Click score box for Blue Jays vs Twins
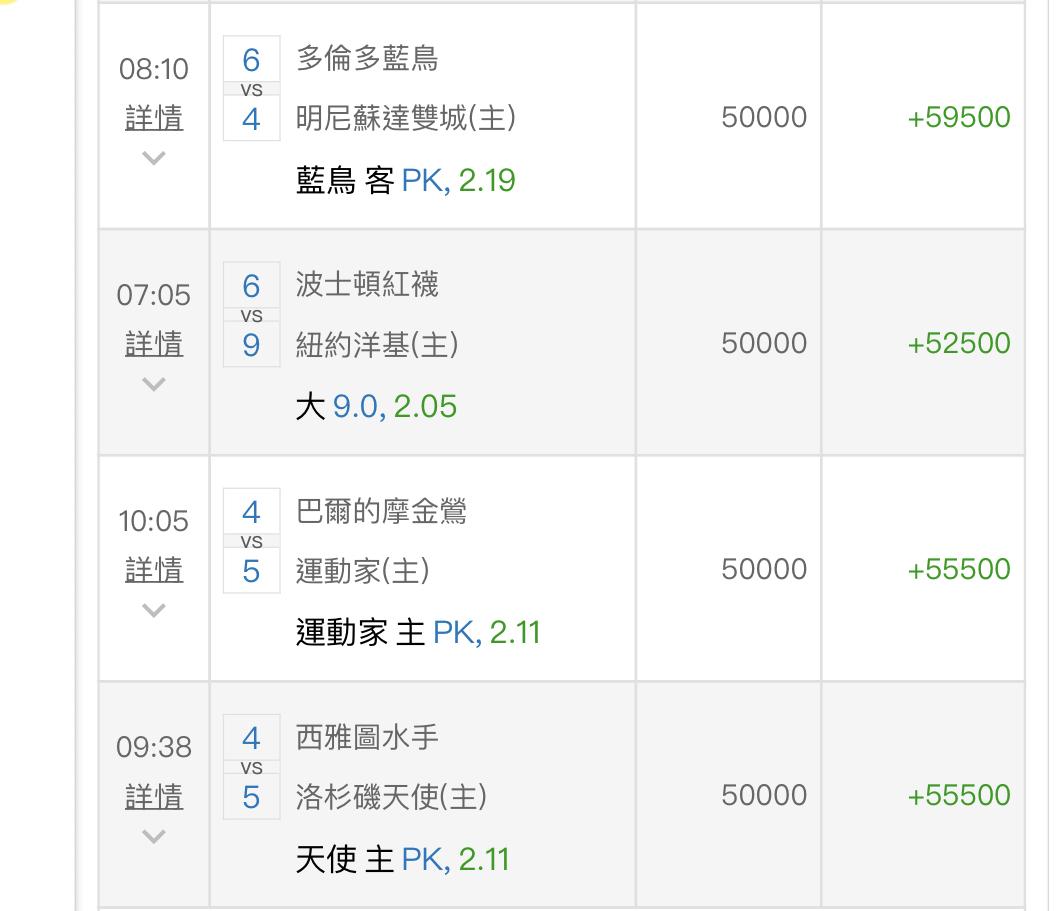This screenshot has height=911, width=1061. [x=251, y=89]
